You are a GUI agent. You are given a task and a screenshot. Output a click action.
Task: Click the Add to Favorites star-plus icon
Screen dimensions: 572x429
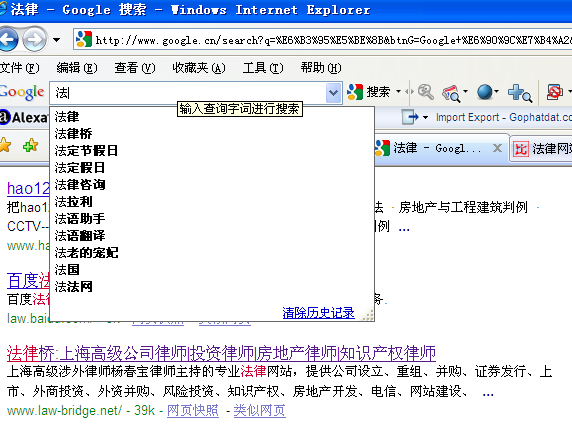point(31,145)
